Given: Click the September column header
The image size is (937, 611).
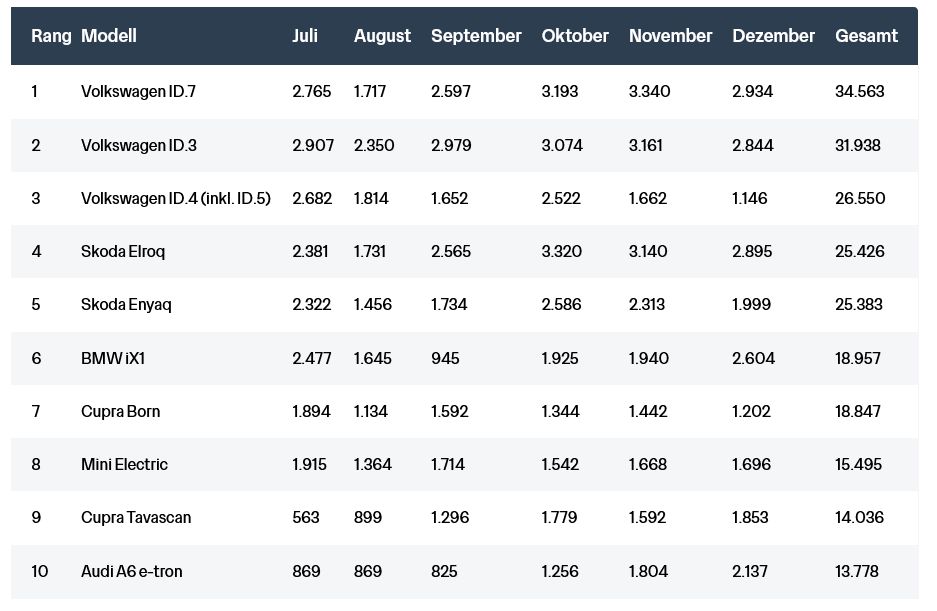Looking at the screenshot, I should pyautogui.click(x=476, y=36).
